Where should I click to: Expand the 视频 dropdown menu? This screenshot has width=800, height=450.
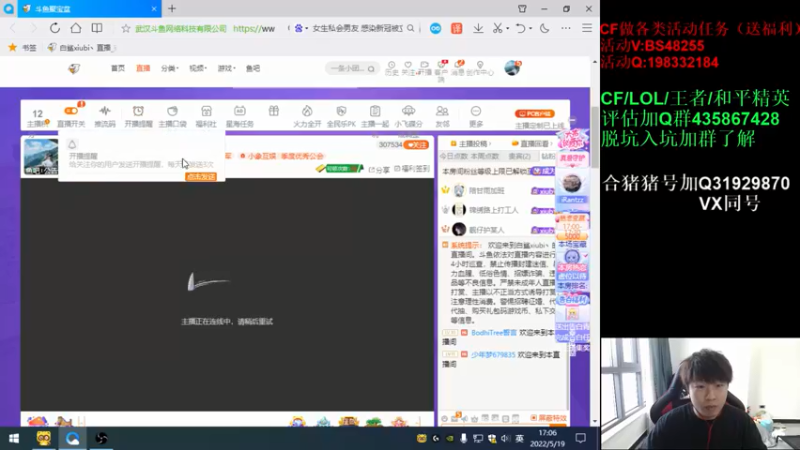[198, 68]
